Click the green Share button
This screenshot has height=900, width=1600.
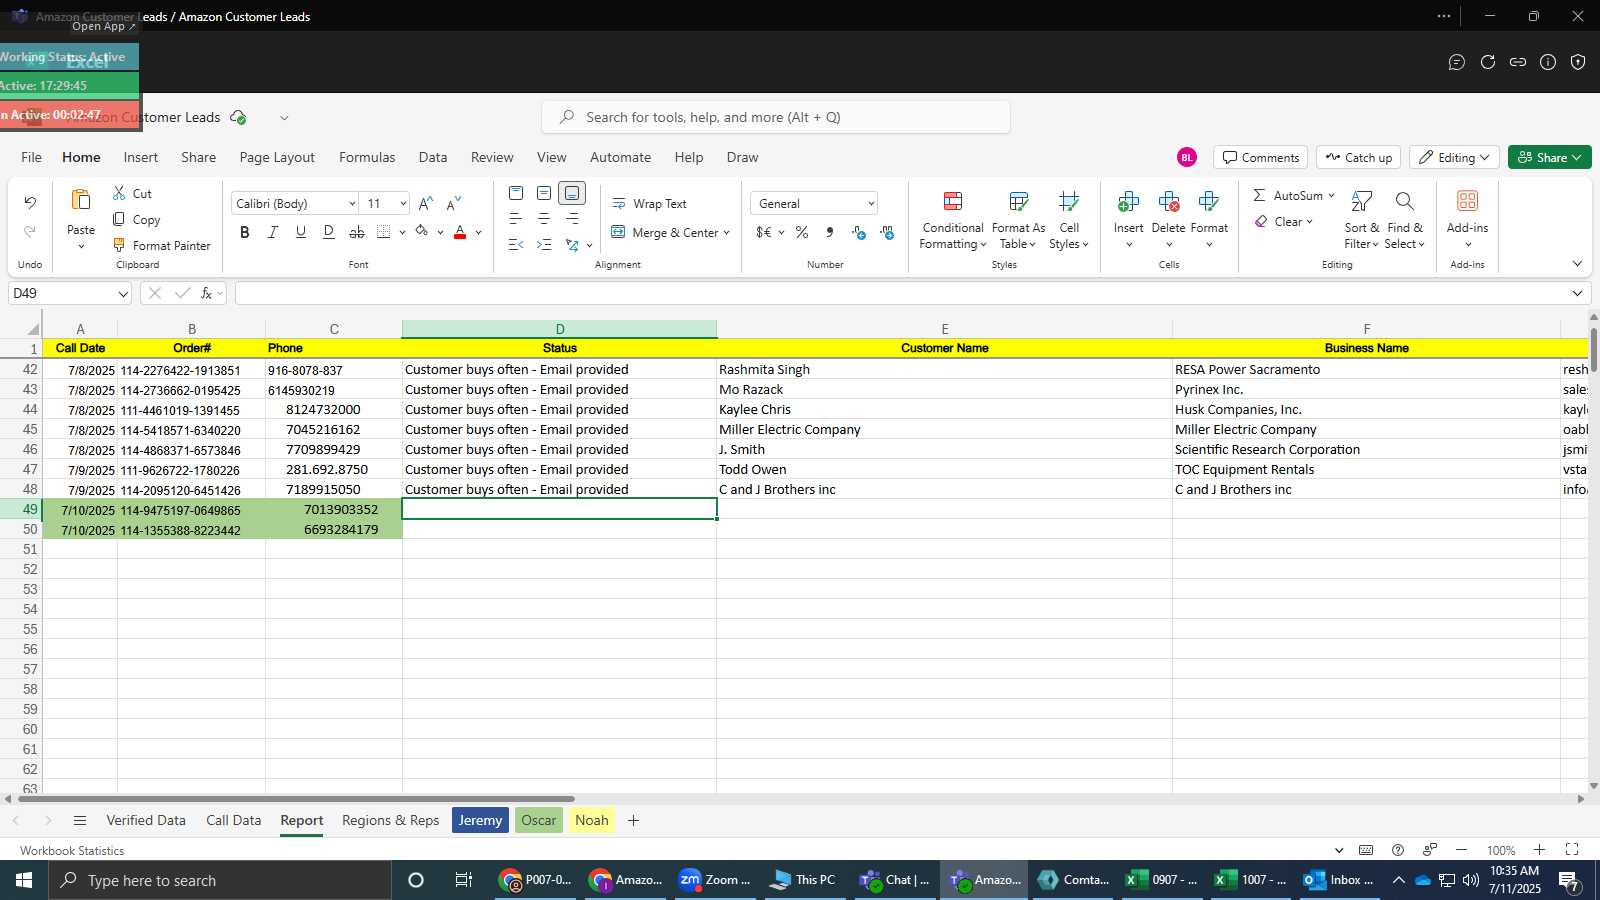(x=1549, y=157)
